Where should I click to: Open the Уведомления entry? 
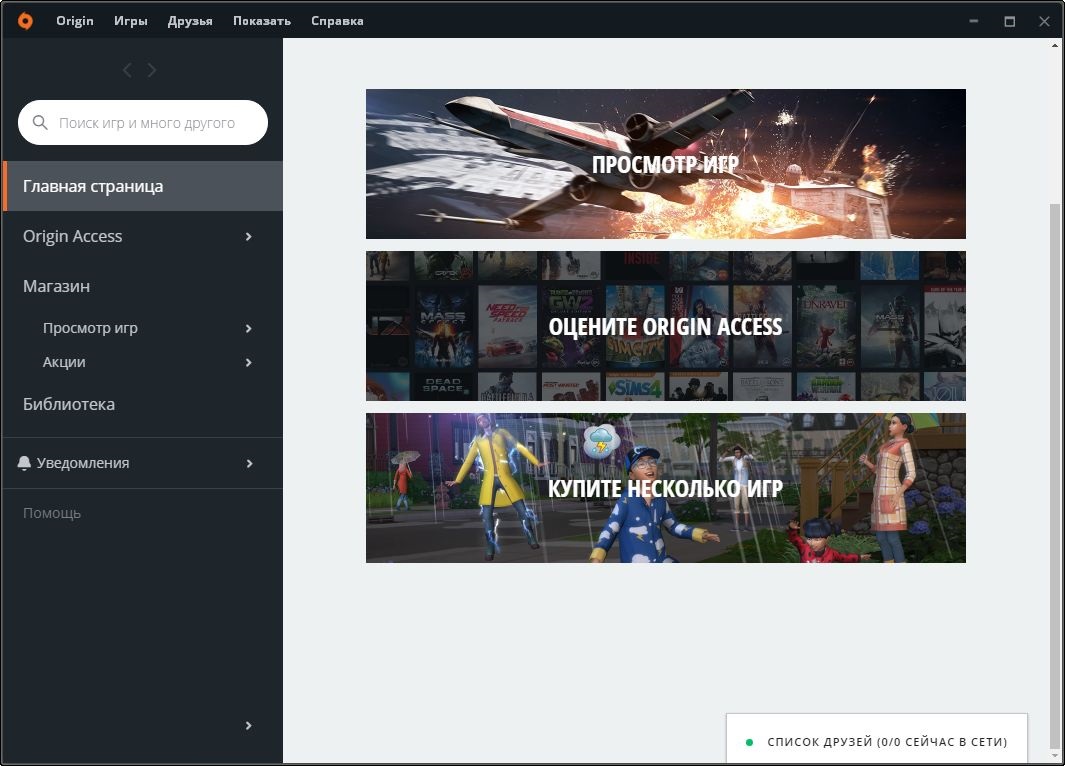point(143,463)
